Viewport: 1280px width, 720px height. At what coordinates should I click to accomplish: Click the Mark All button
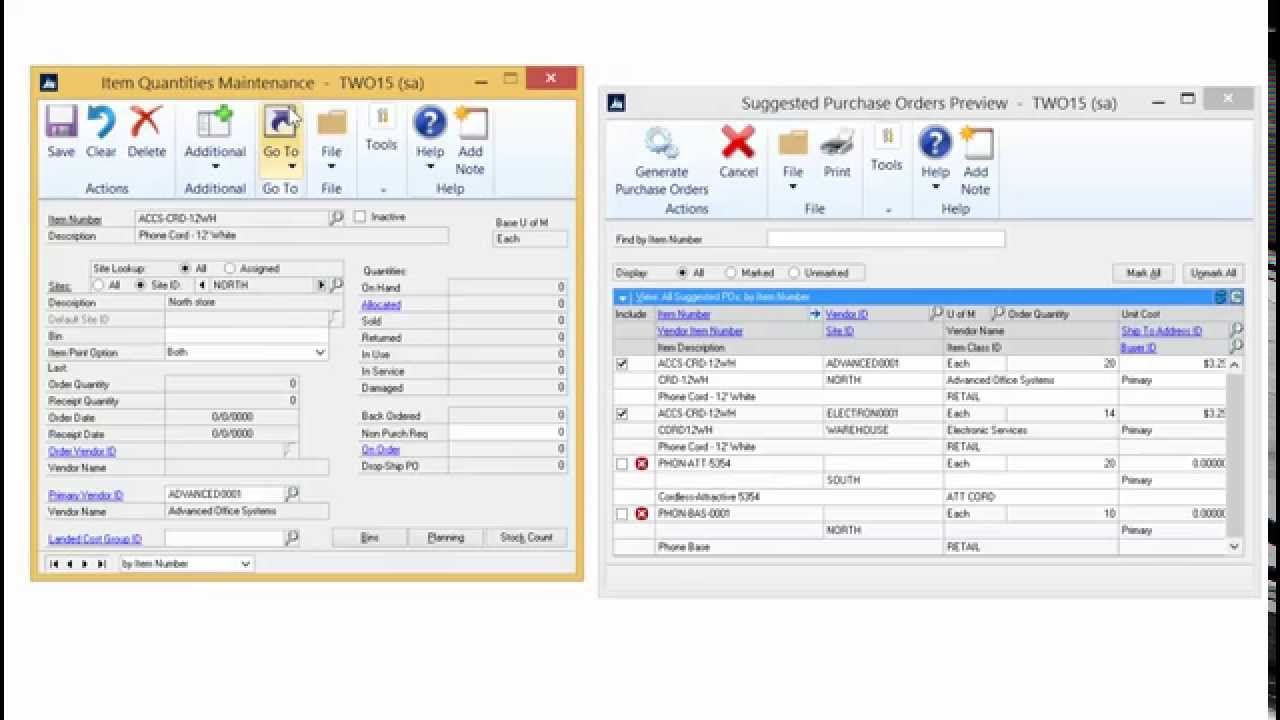tap(1143, 273)
